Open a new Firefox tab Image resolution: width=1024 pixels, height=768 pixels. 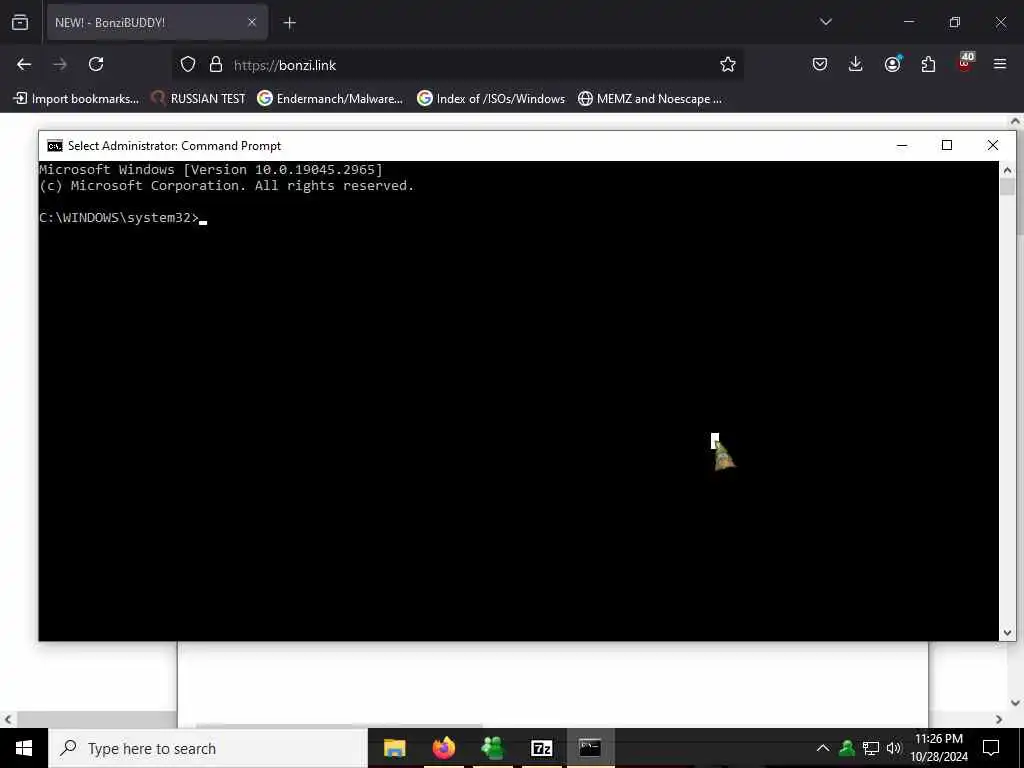click(x=289, y=23)
